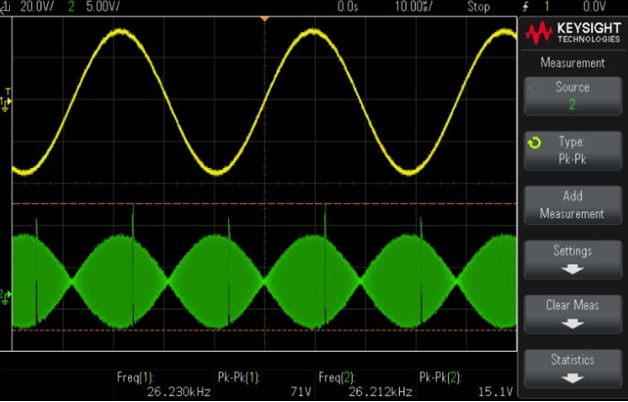Click the 0.0s horizontal delay readout
This screenshot has height=402, width=628.
point(347,6)
